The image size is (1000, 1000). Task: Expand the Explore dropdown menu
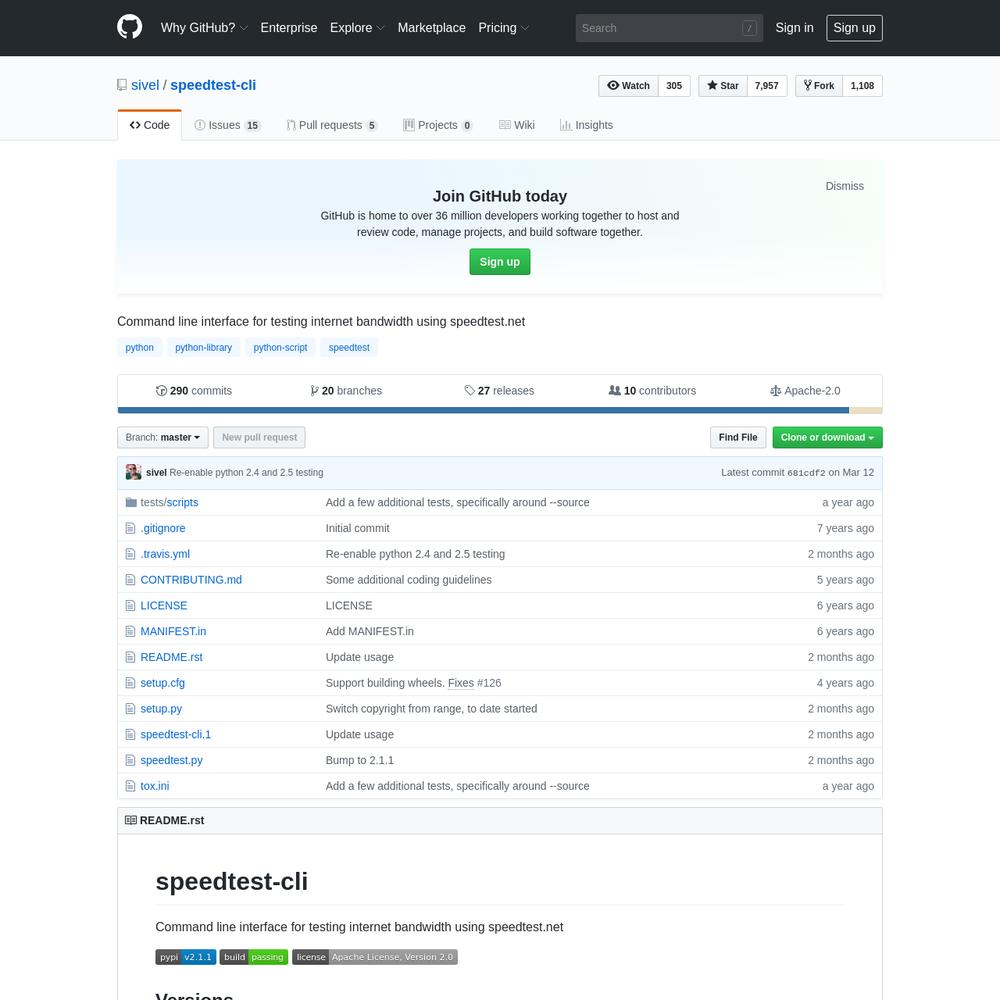coord(357,27)
